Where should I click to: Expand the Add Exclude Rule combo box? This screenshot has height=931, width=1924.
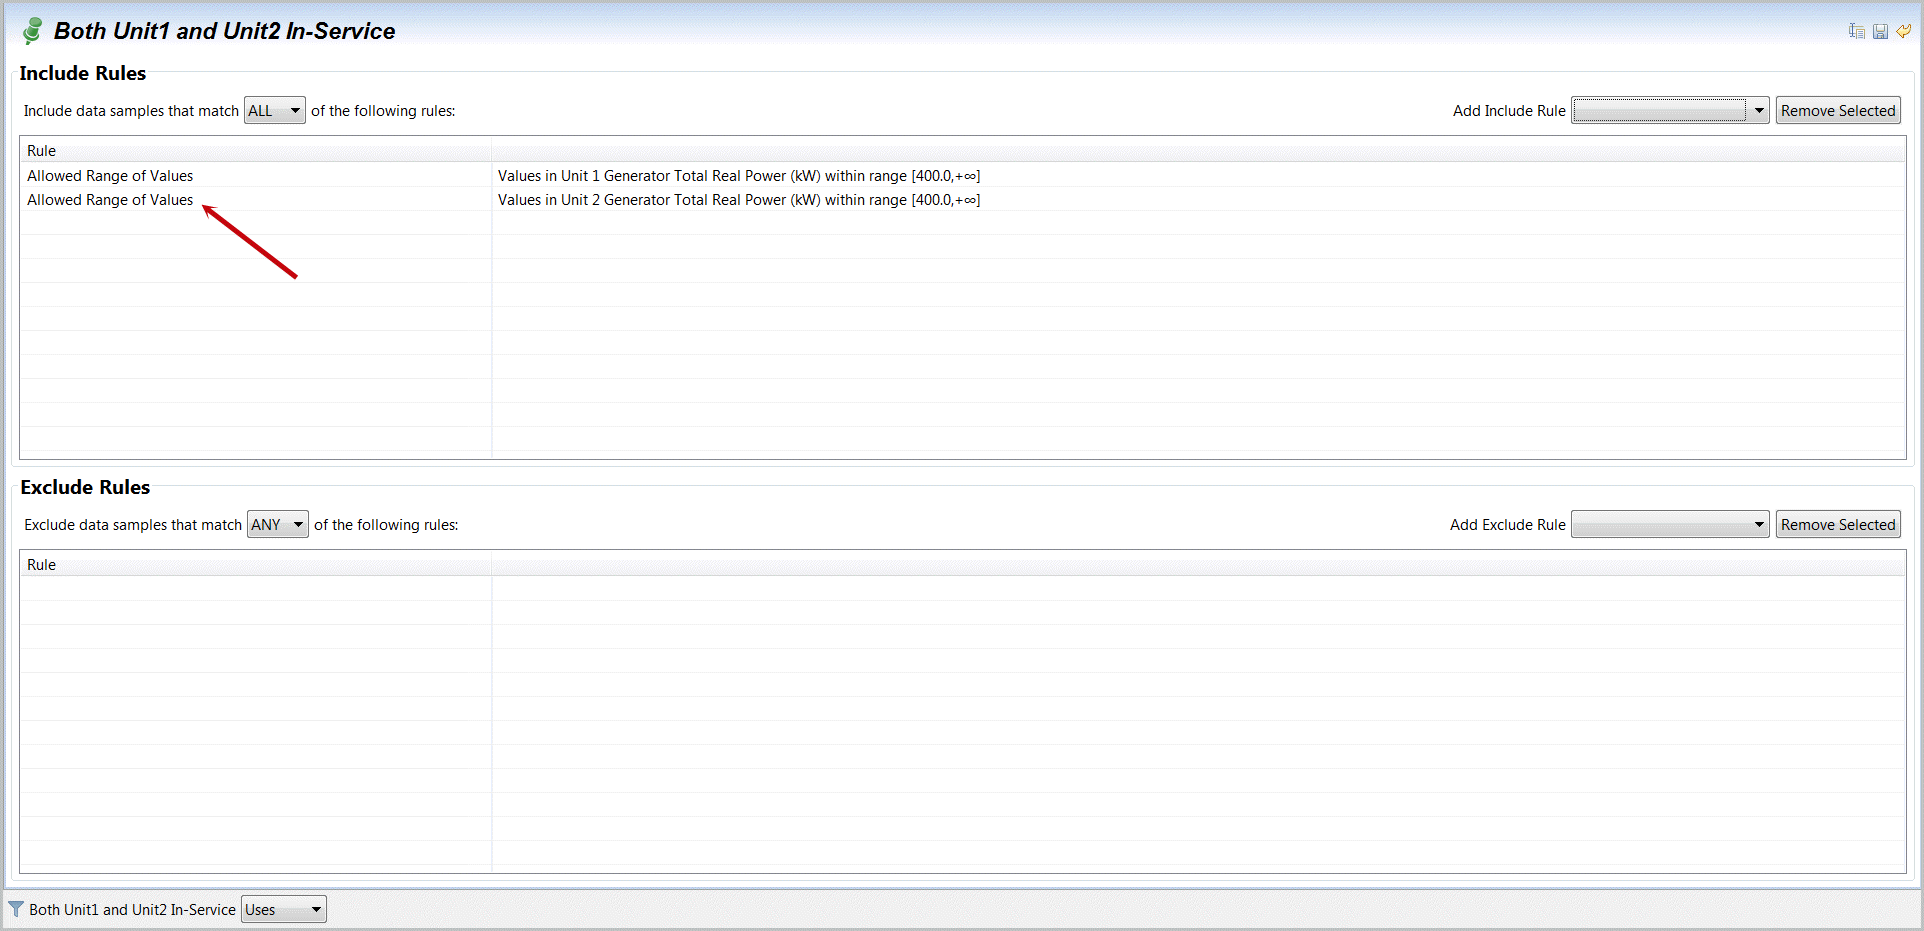click(1670, 525)
